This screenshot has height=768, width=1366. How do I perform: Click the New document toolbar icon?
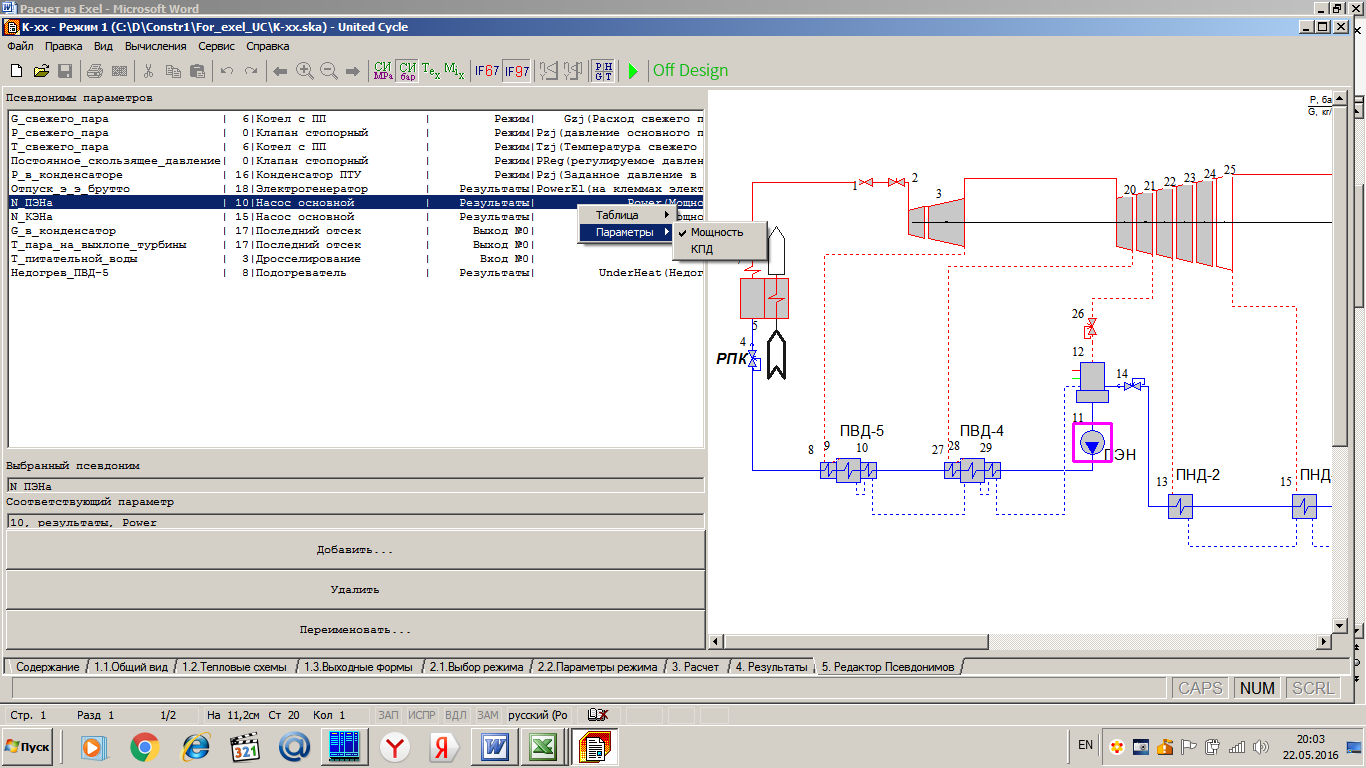click(16, 71)
